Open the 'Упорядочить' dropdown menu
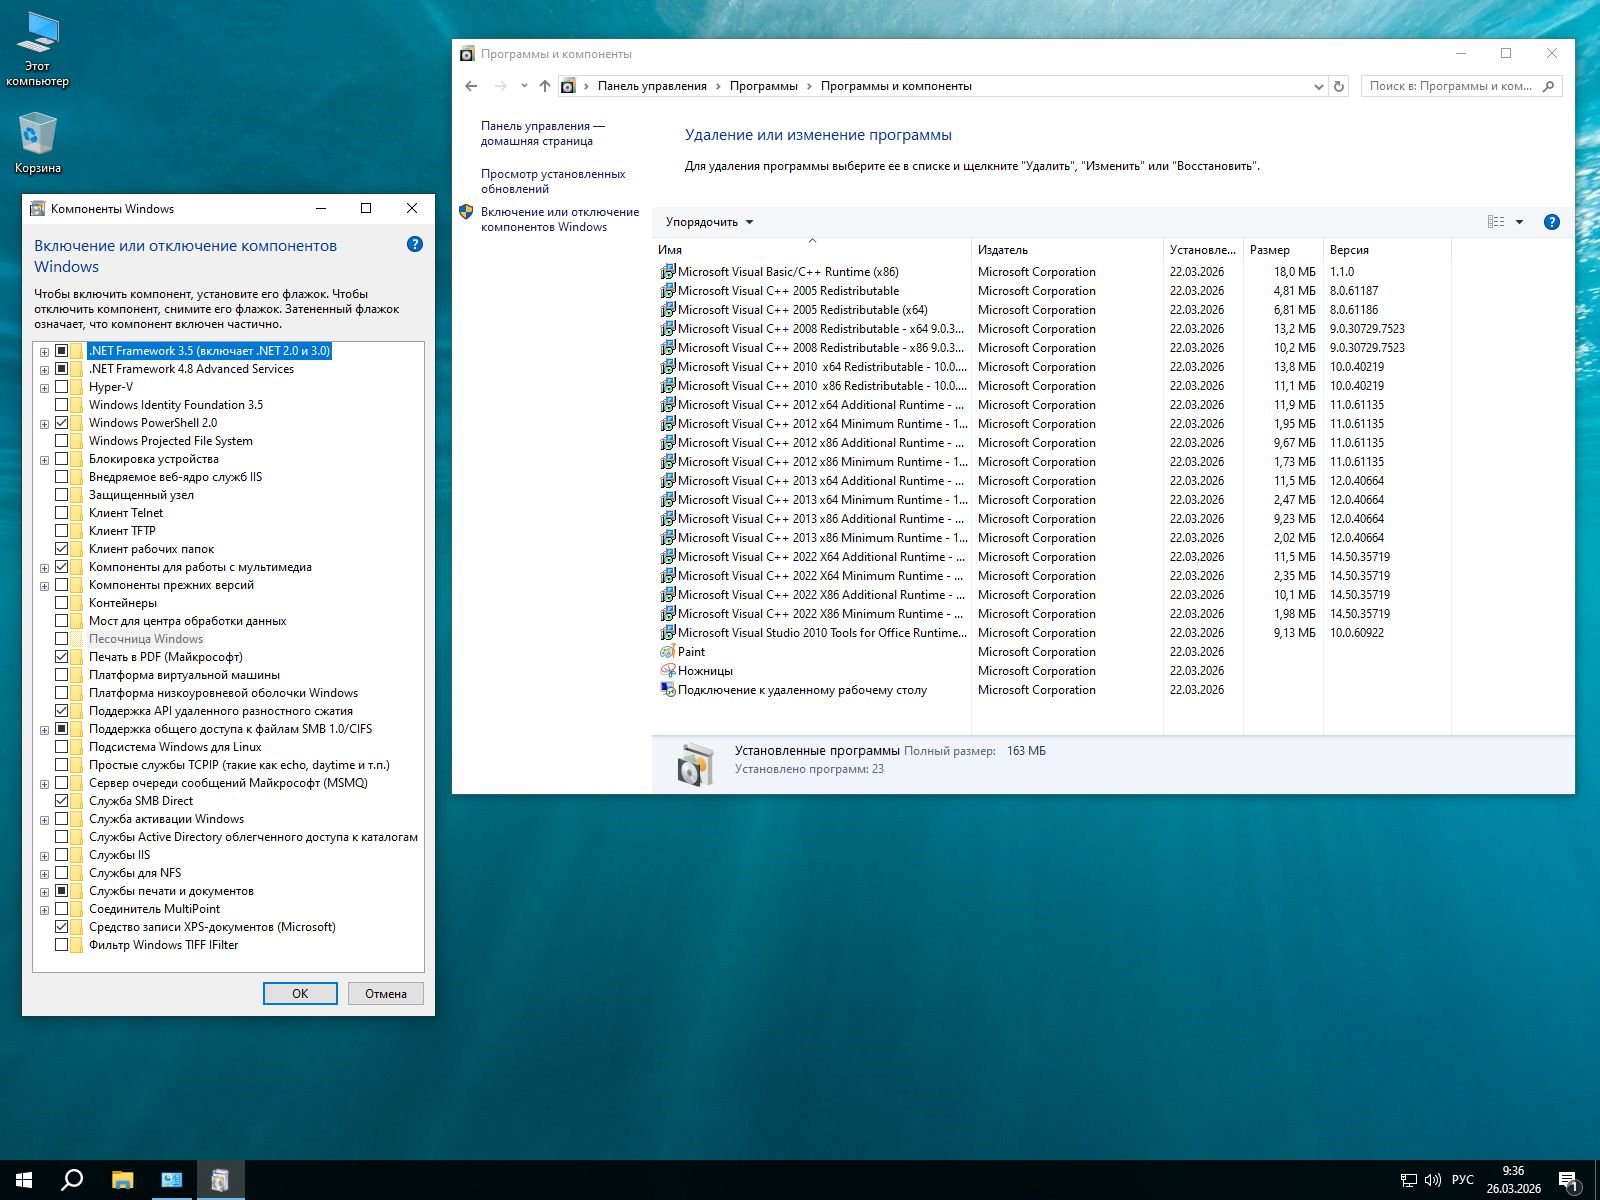 709,222
